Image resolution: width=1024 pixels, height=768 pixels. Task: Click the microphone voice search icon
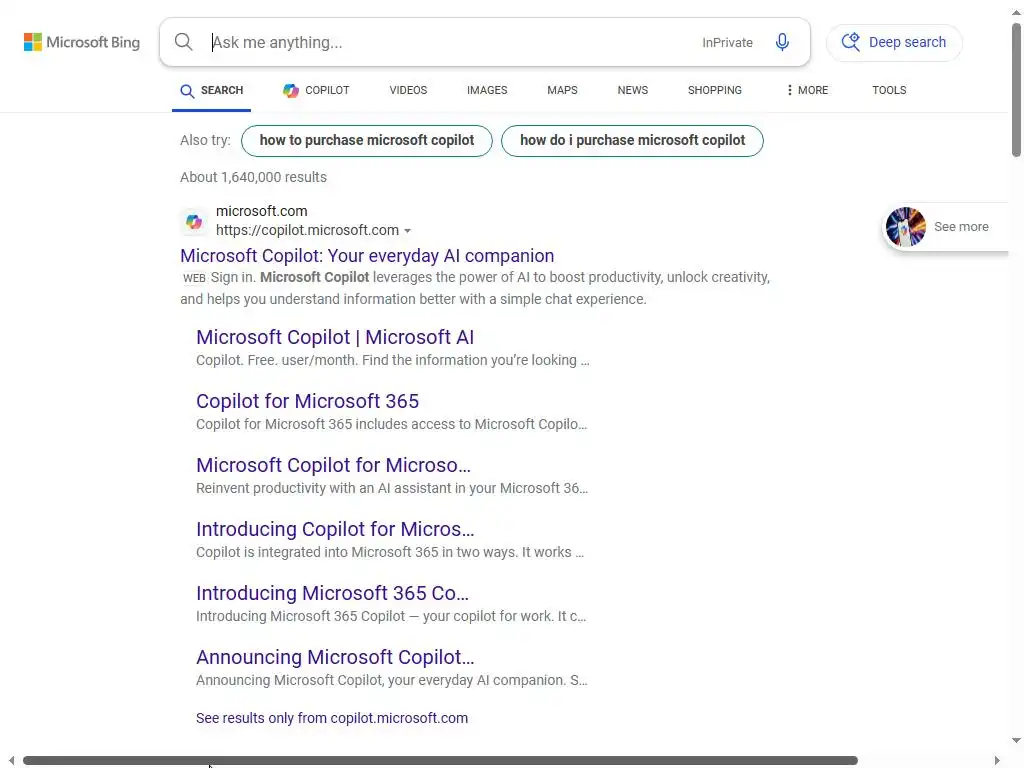tap(782, 42)
